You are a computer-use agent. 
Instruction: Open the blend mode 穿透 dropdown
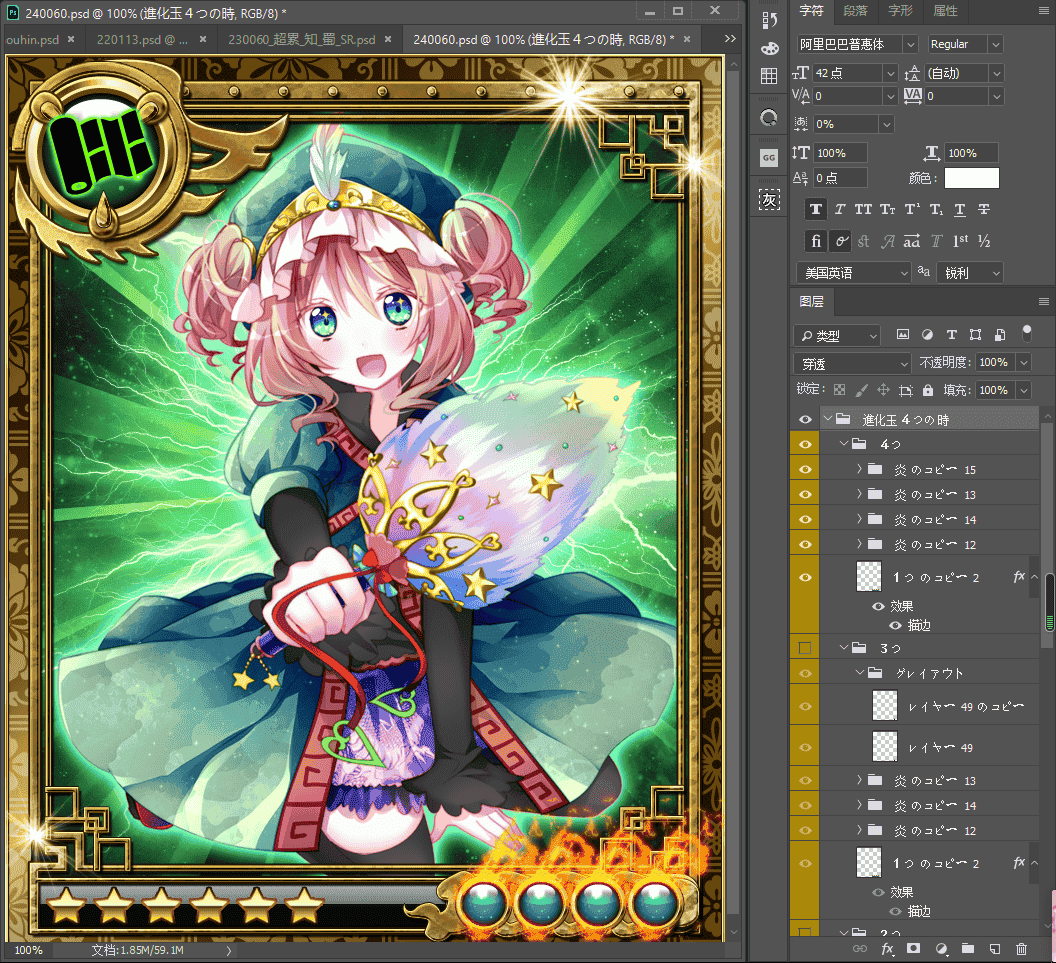click(x=852, y=364)
